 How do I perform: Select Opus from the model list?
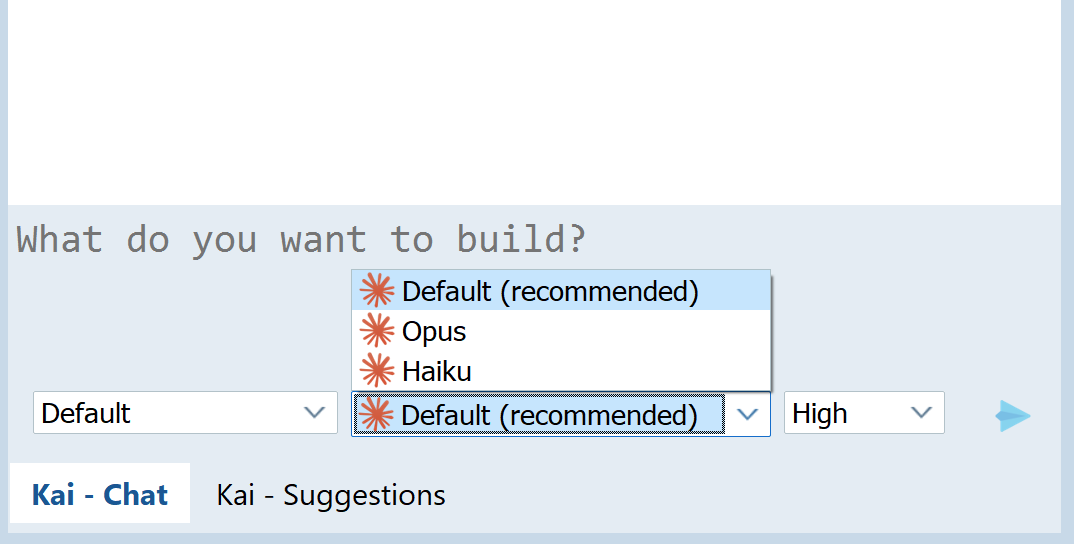561,331
